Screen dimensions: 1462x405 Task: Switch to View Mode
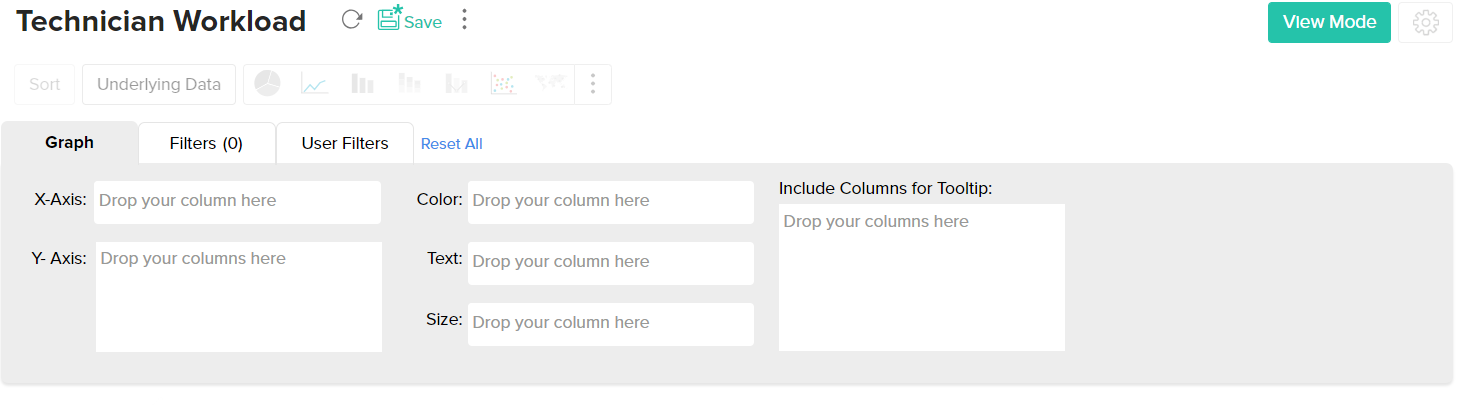click(1329, 22)
